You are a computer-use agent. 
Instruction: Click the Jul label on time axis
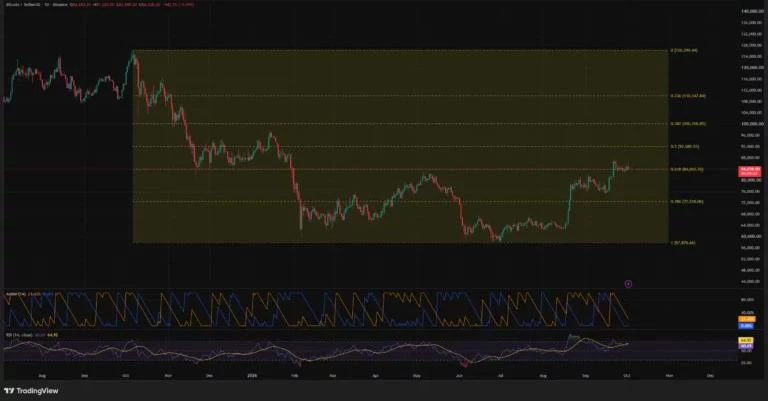click(501, 376)
